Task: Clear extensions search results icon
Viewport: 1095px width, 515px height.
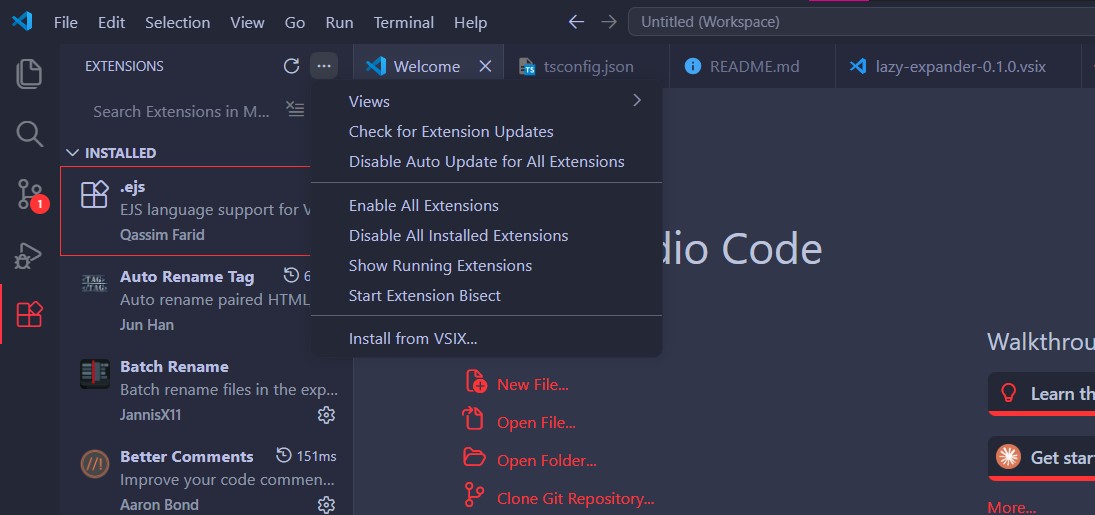Action: pos(295,110)
